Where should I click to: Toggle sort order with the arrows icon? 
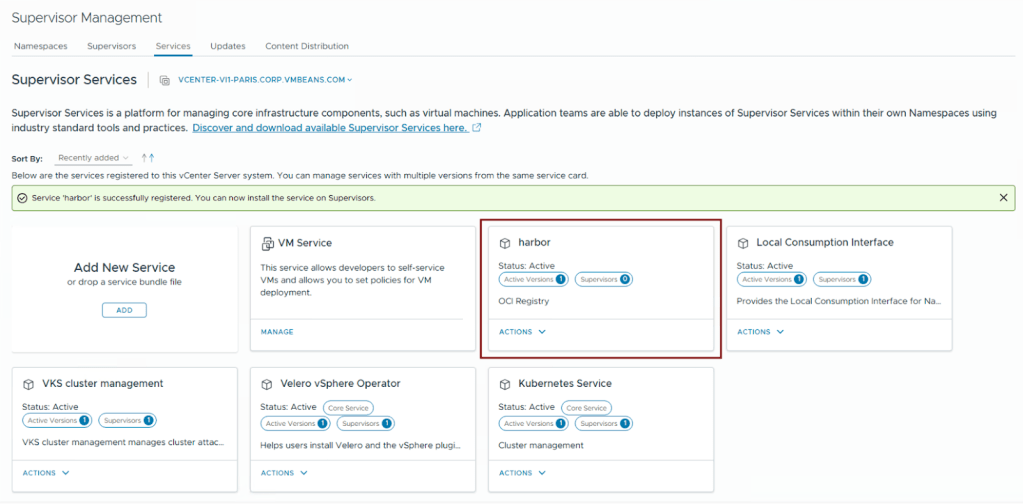coord(148,158)
